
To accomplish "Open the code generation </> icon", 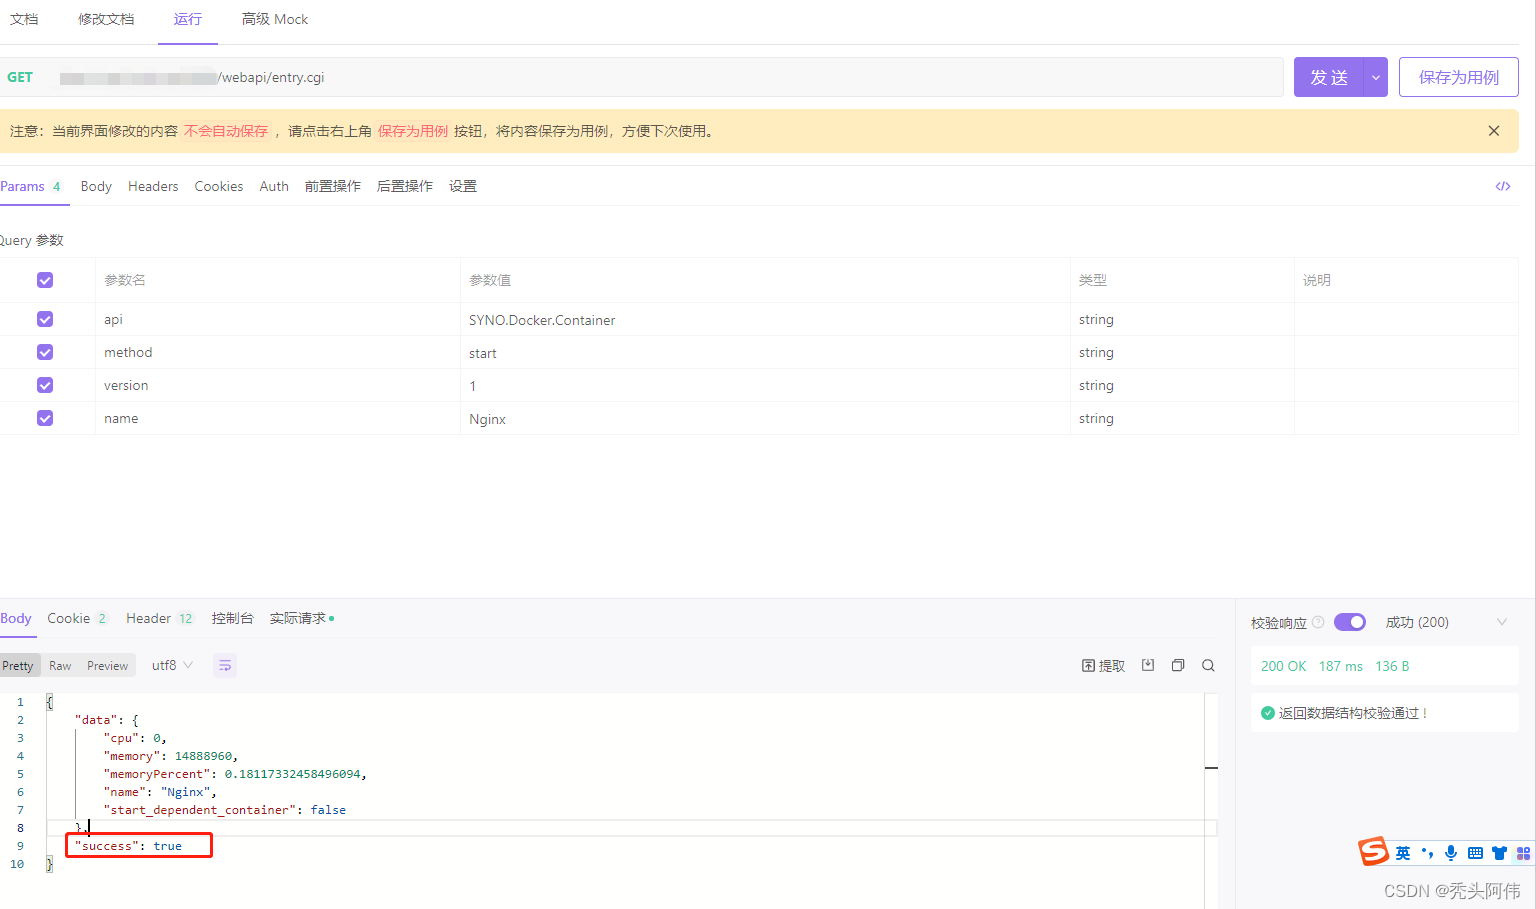I will (1503, 186).
